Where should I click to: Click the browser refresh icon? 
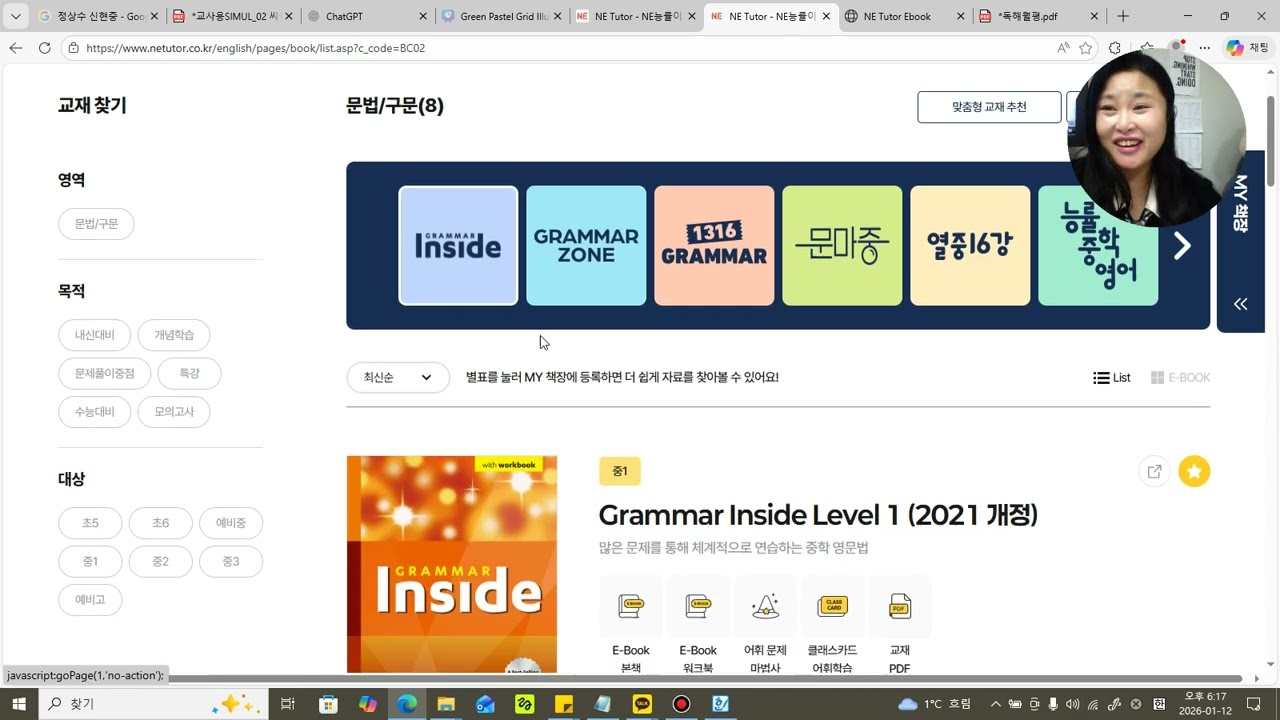[x=44, y=48]
